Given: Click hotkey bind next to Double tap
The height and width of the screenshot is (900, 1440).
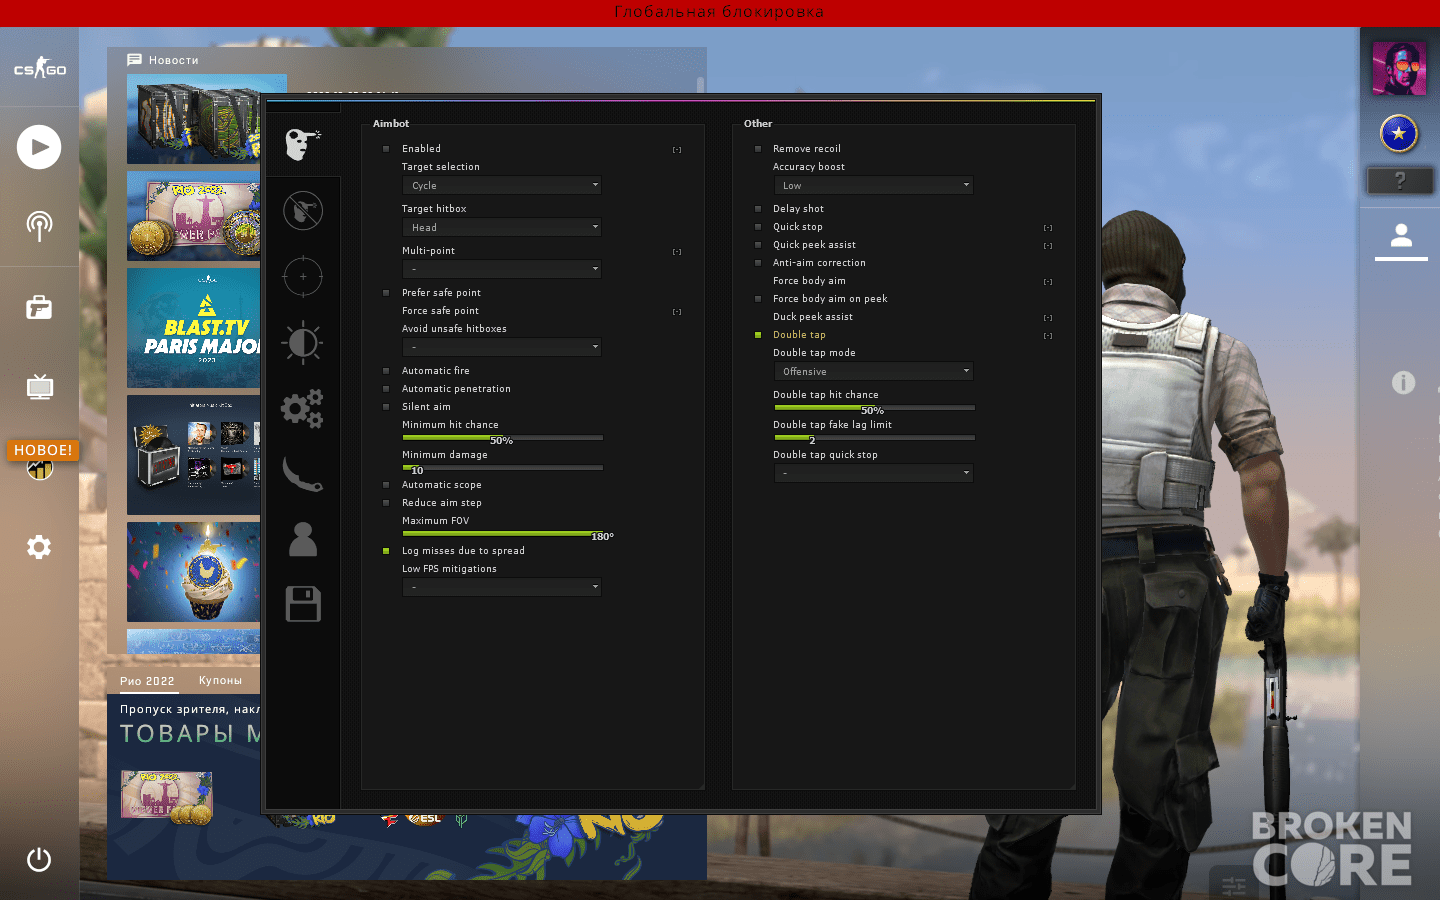Looking at the screenshot, I should pos(1048,336).
